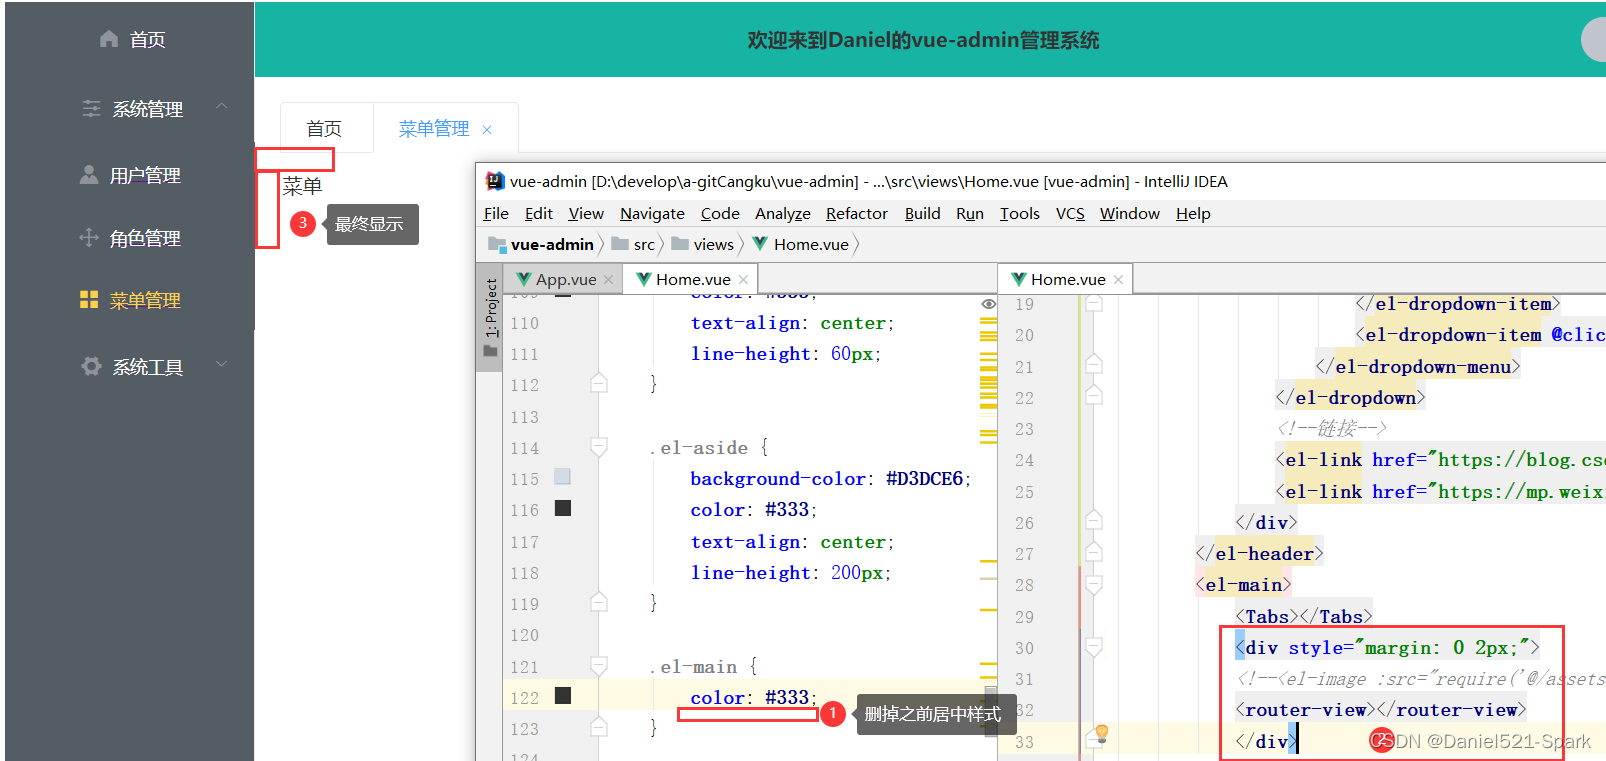Image resolution: width=1606 pixels, height=761 pixels.
Task: Open the Build menu in IntelliJ
Action: click(x=922, y=213)
